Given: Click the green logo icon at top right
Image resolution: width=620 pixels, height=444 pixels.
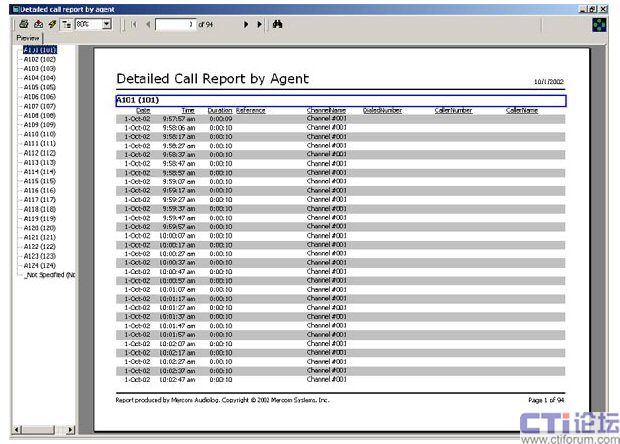Looking at the screenshot, I should coord(599,24).
